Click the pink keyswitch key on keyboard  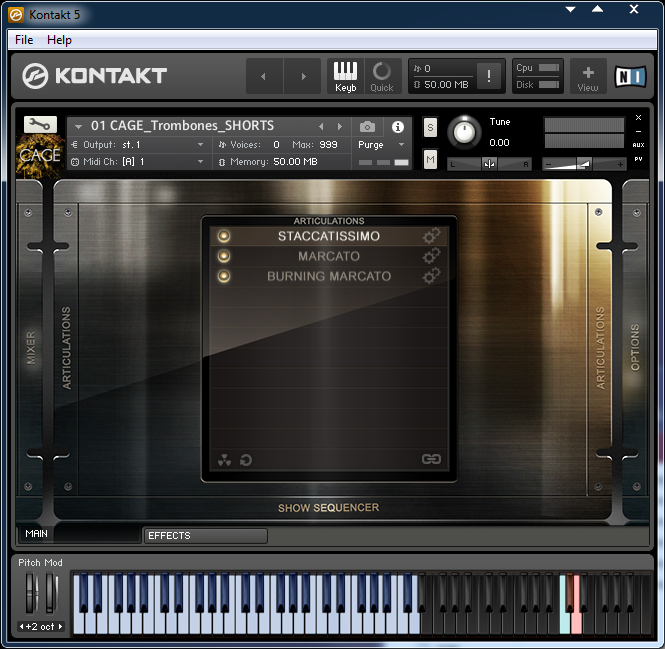tap(576, 621)
